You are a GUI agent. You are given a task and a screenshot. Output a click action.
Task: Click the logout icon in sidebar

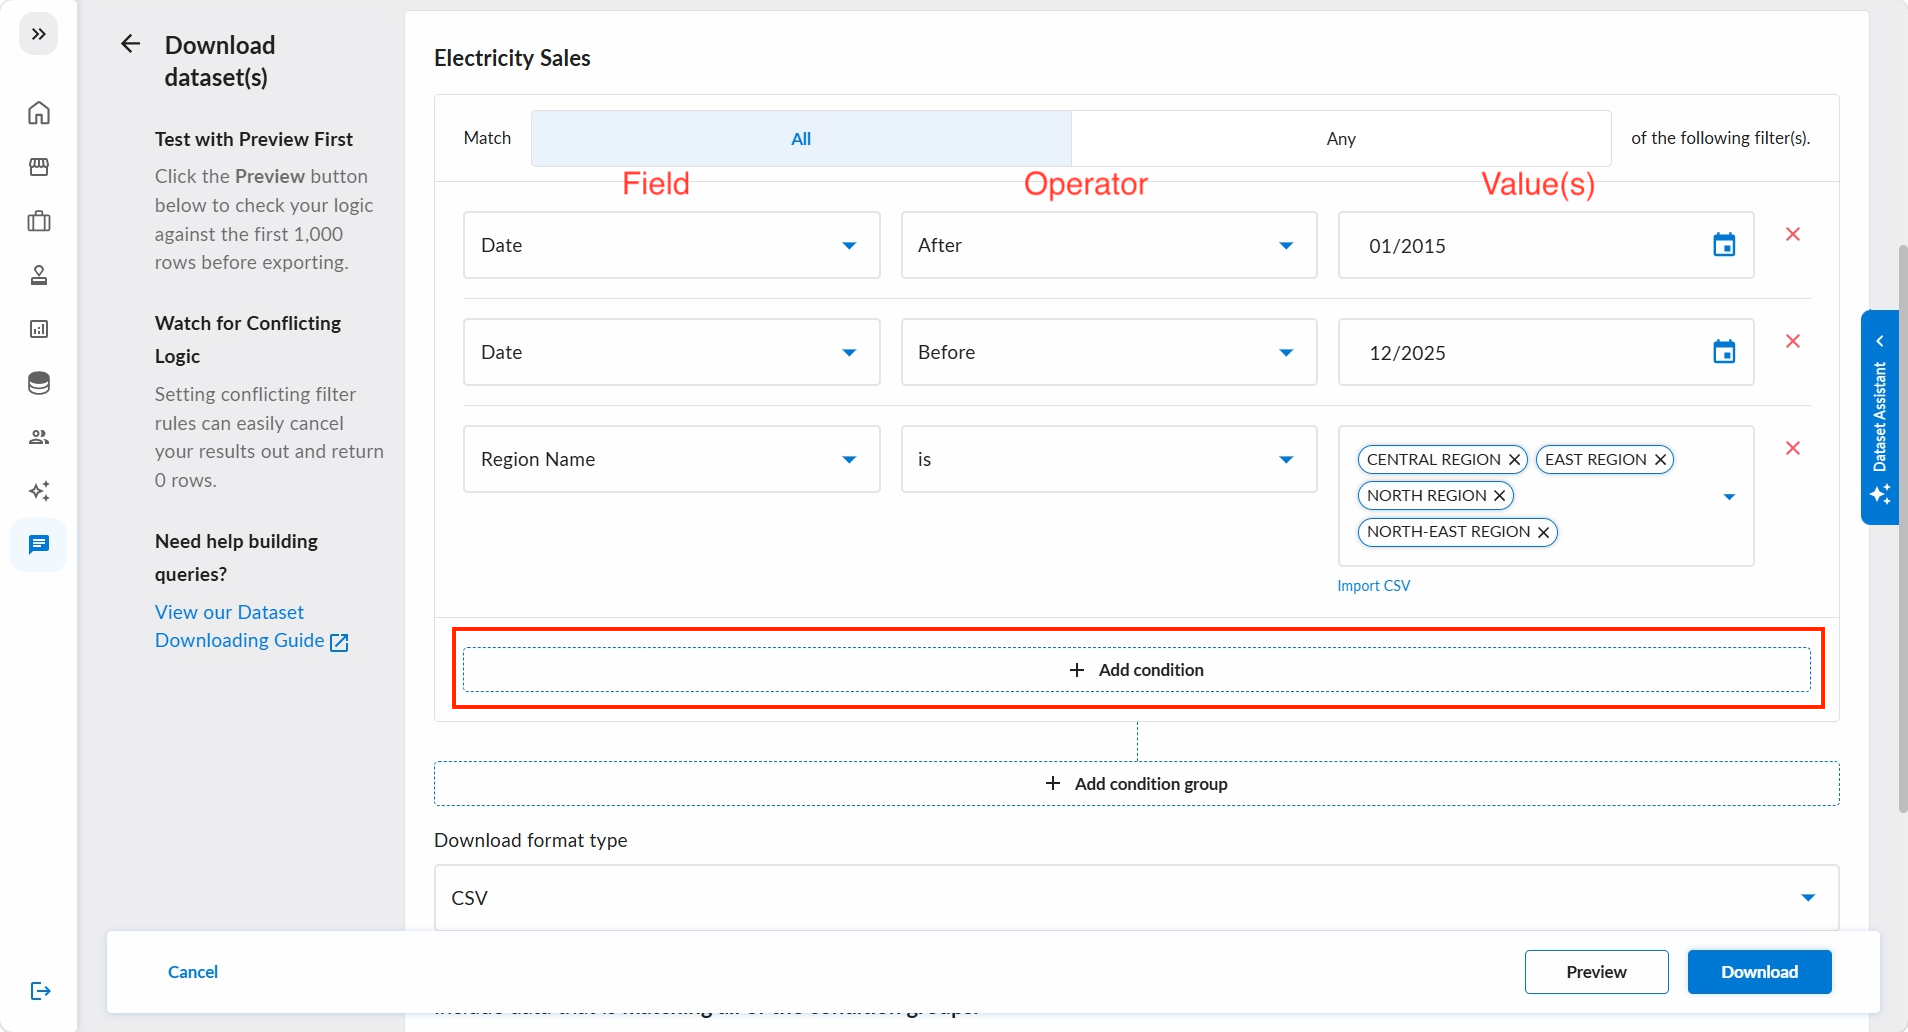[40, 991]
